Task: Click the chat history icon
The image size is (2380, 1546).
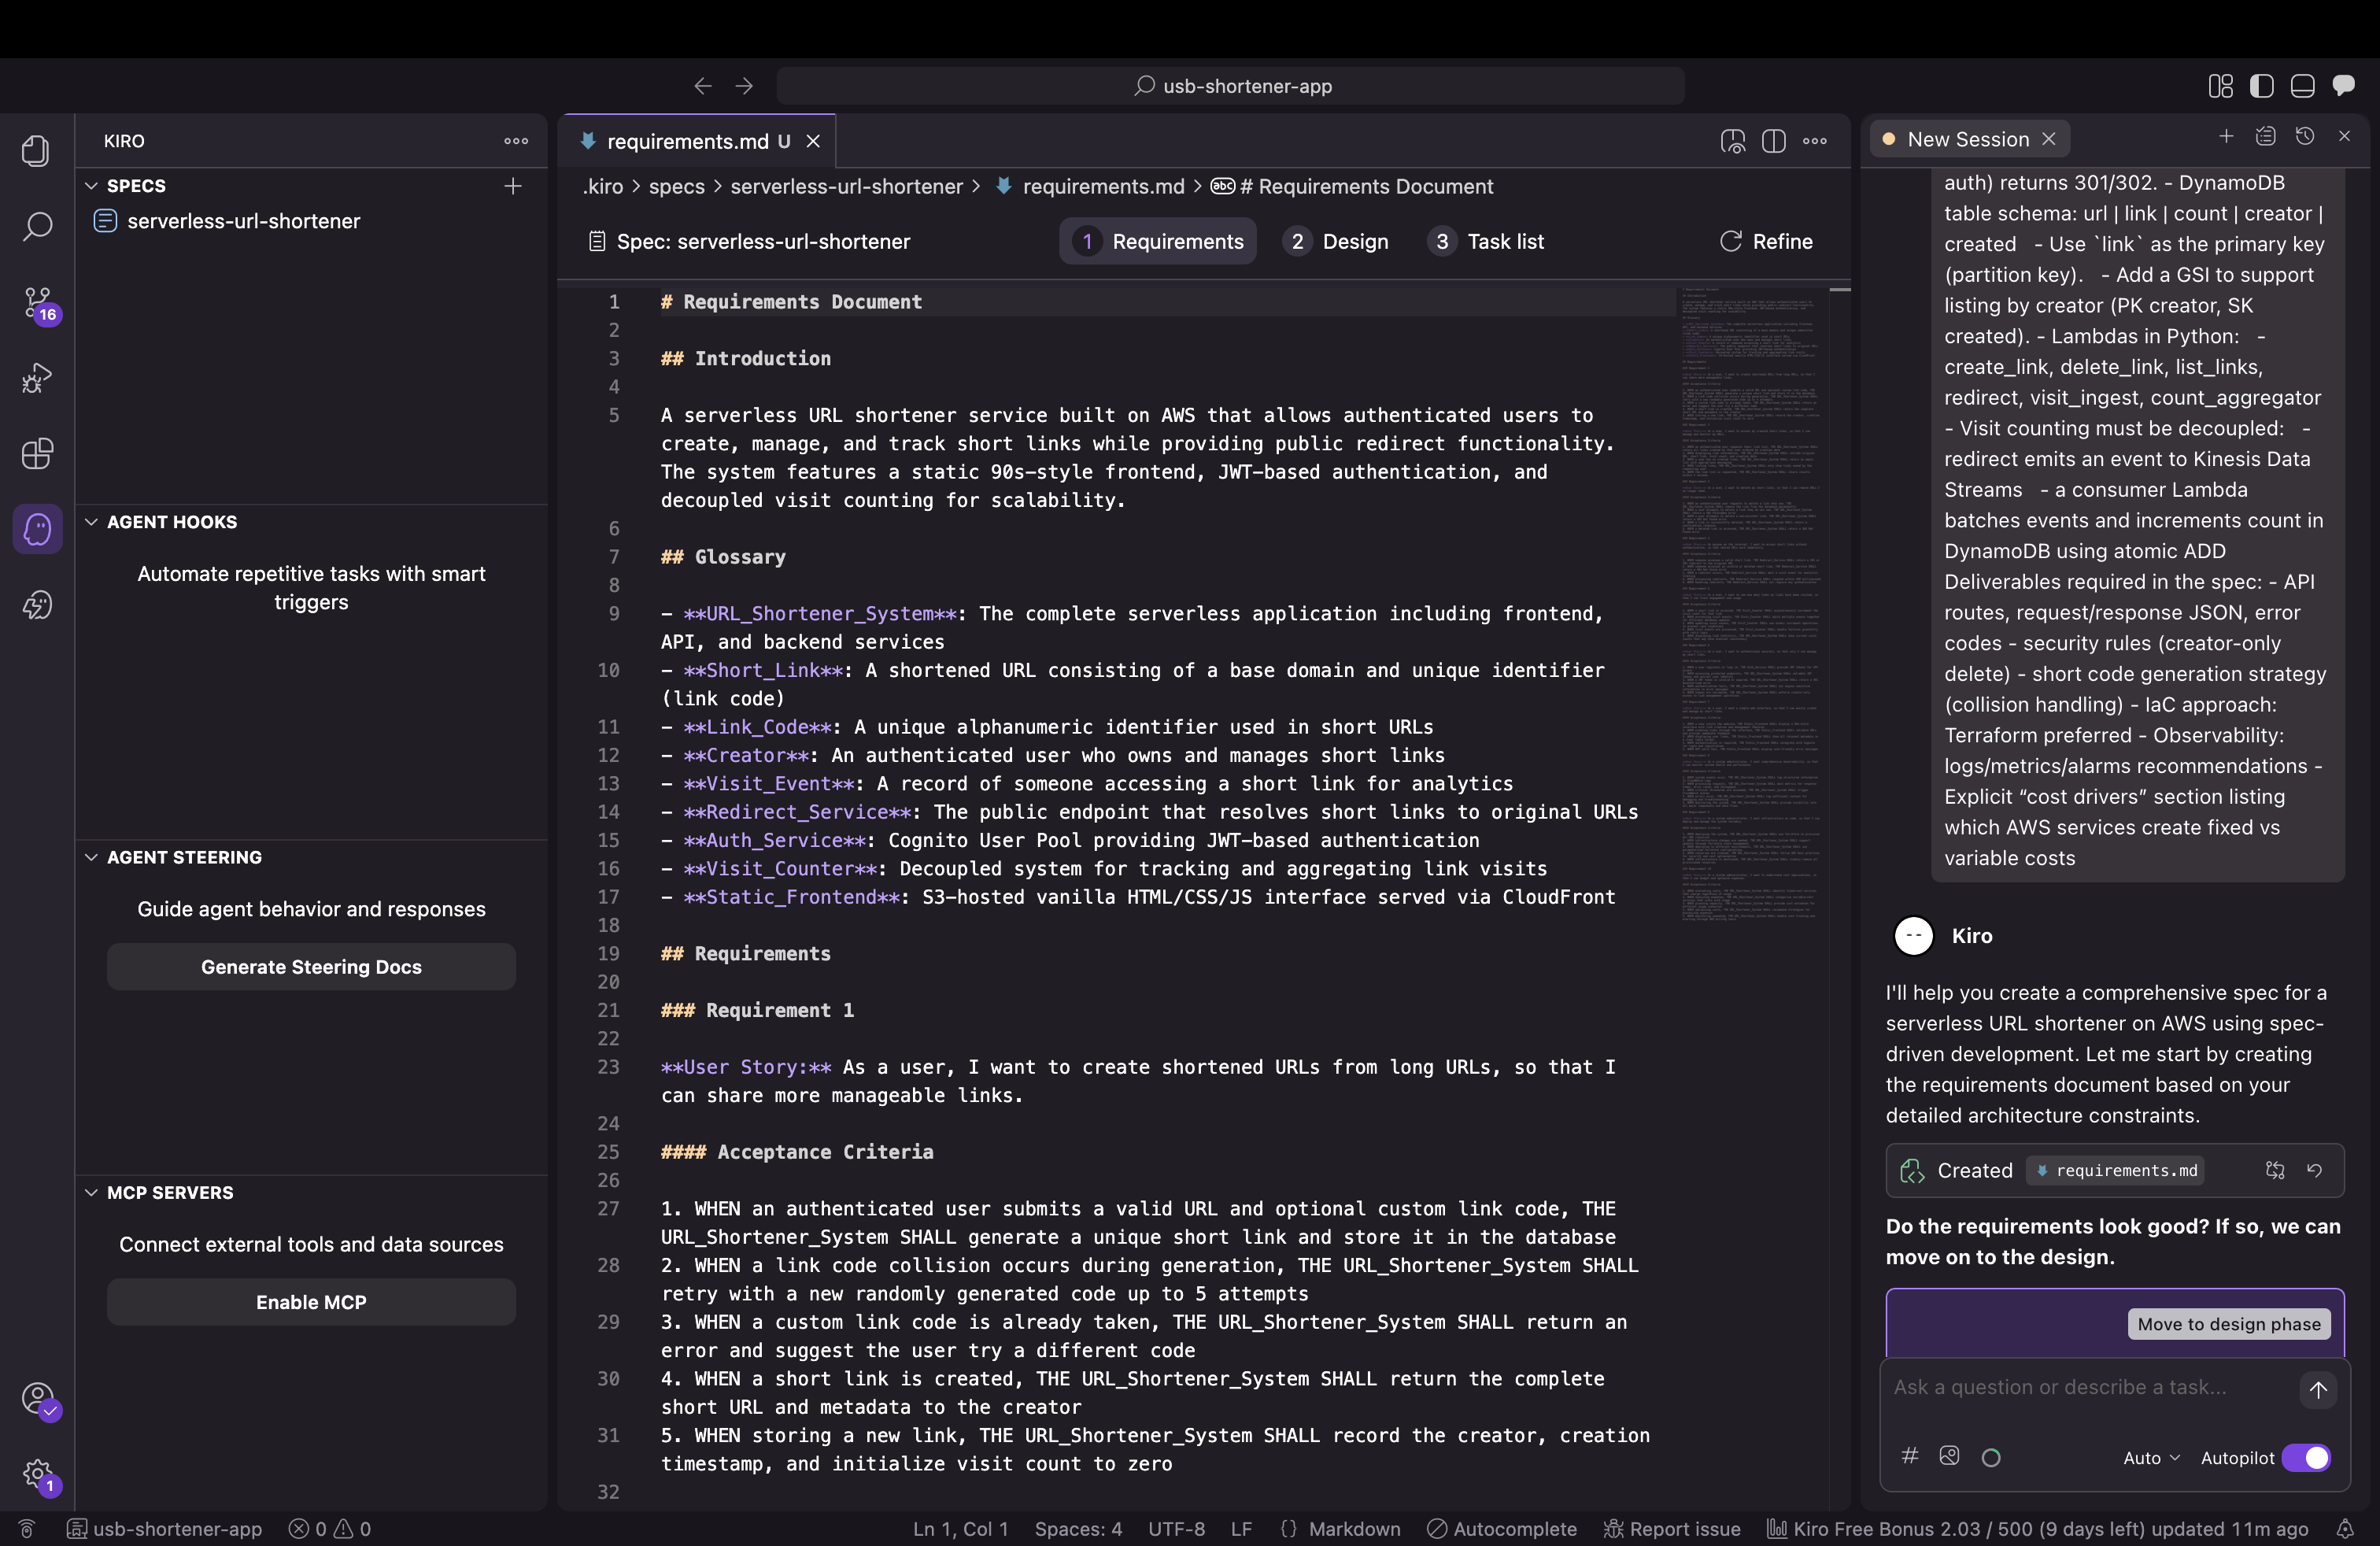Action: coord(2305,137)
